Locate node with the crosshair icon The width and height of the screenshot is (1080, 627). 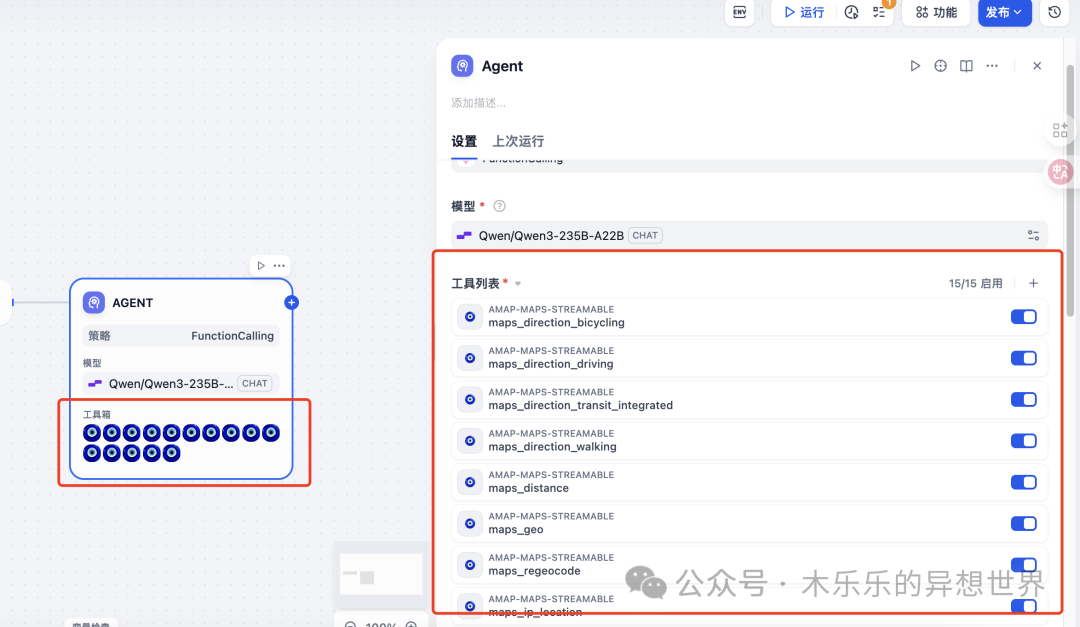pyautogui.click(x=940, y=66)
